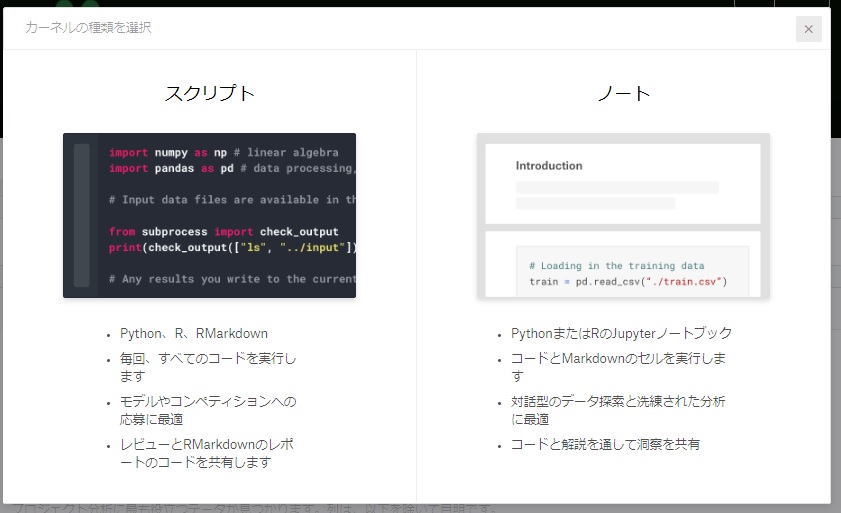Select the ノート notebook preview thumbnail

click(623, 215)
